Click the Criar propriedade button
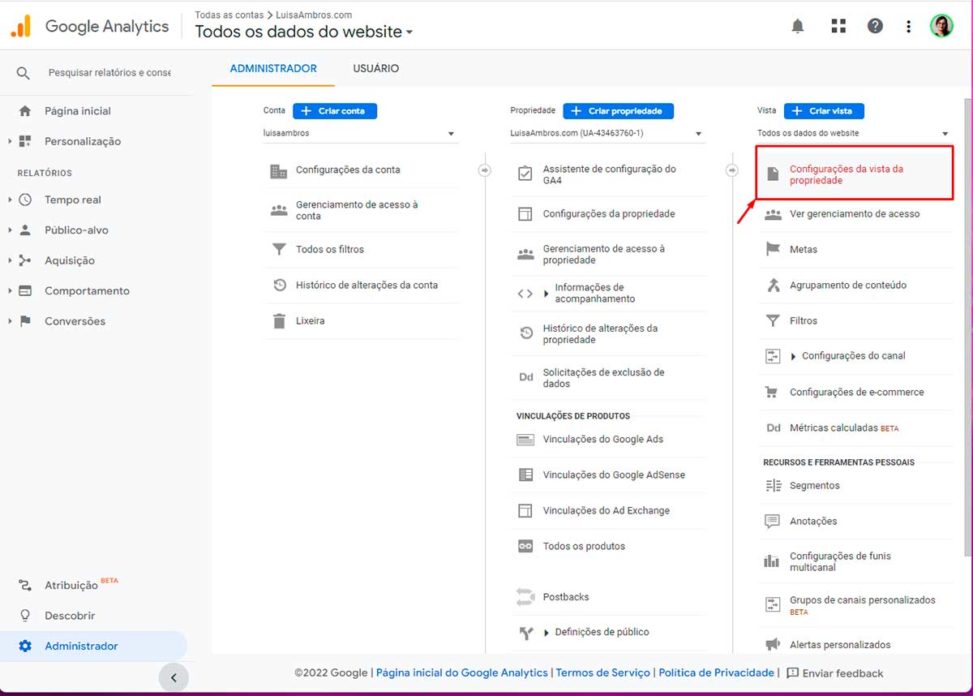Image resolution: width=973 pixels, height=696 pixels. [x=618, y=111]
